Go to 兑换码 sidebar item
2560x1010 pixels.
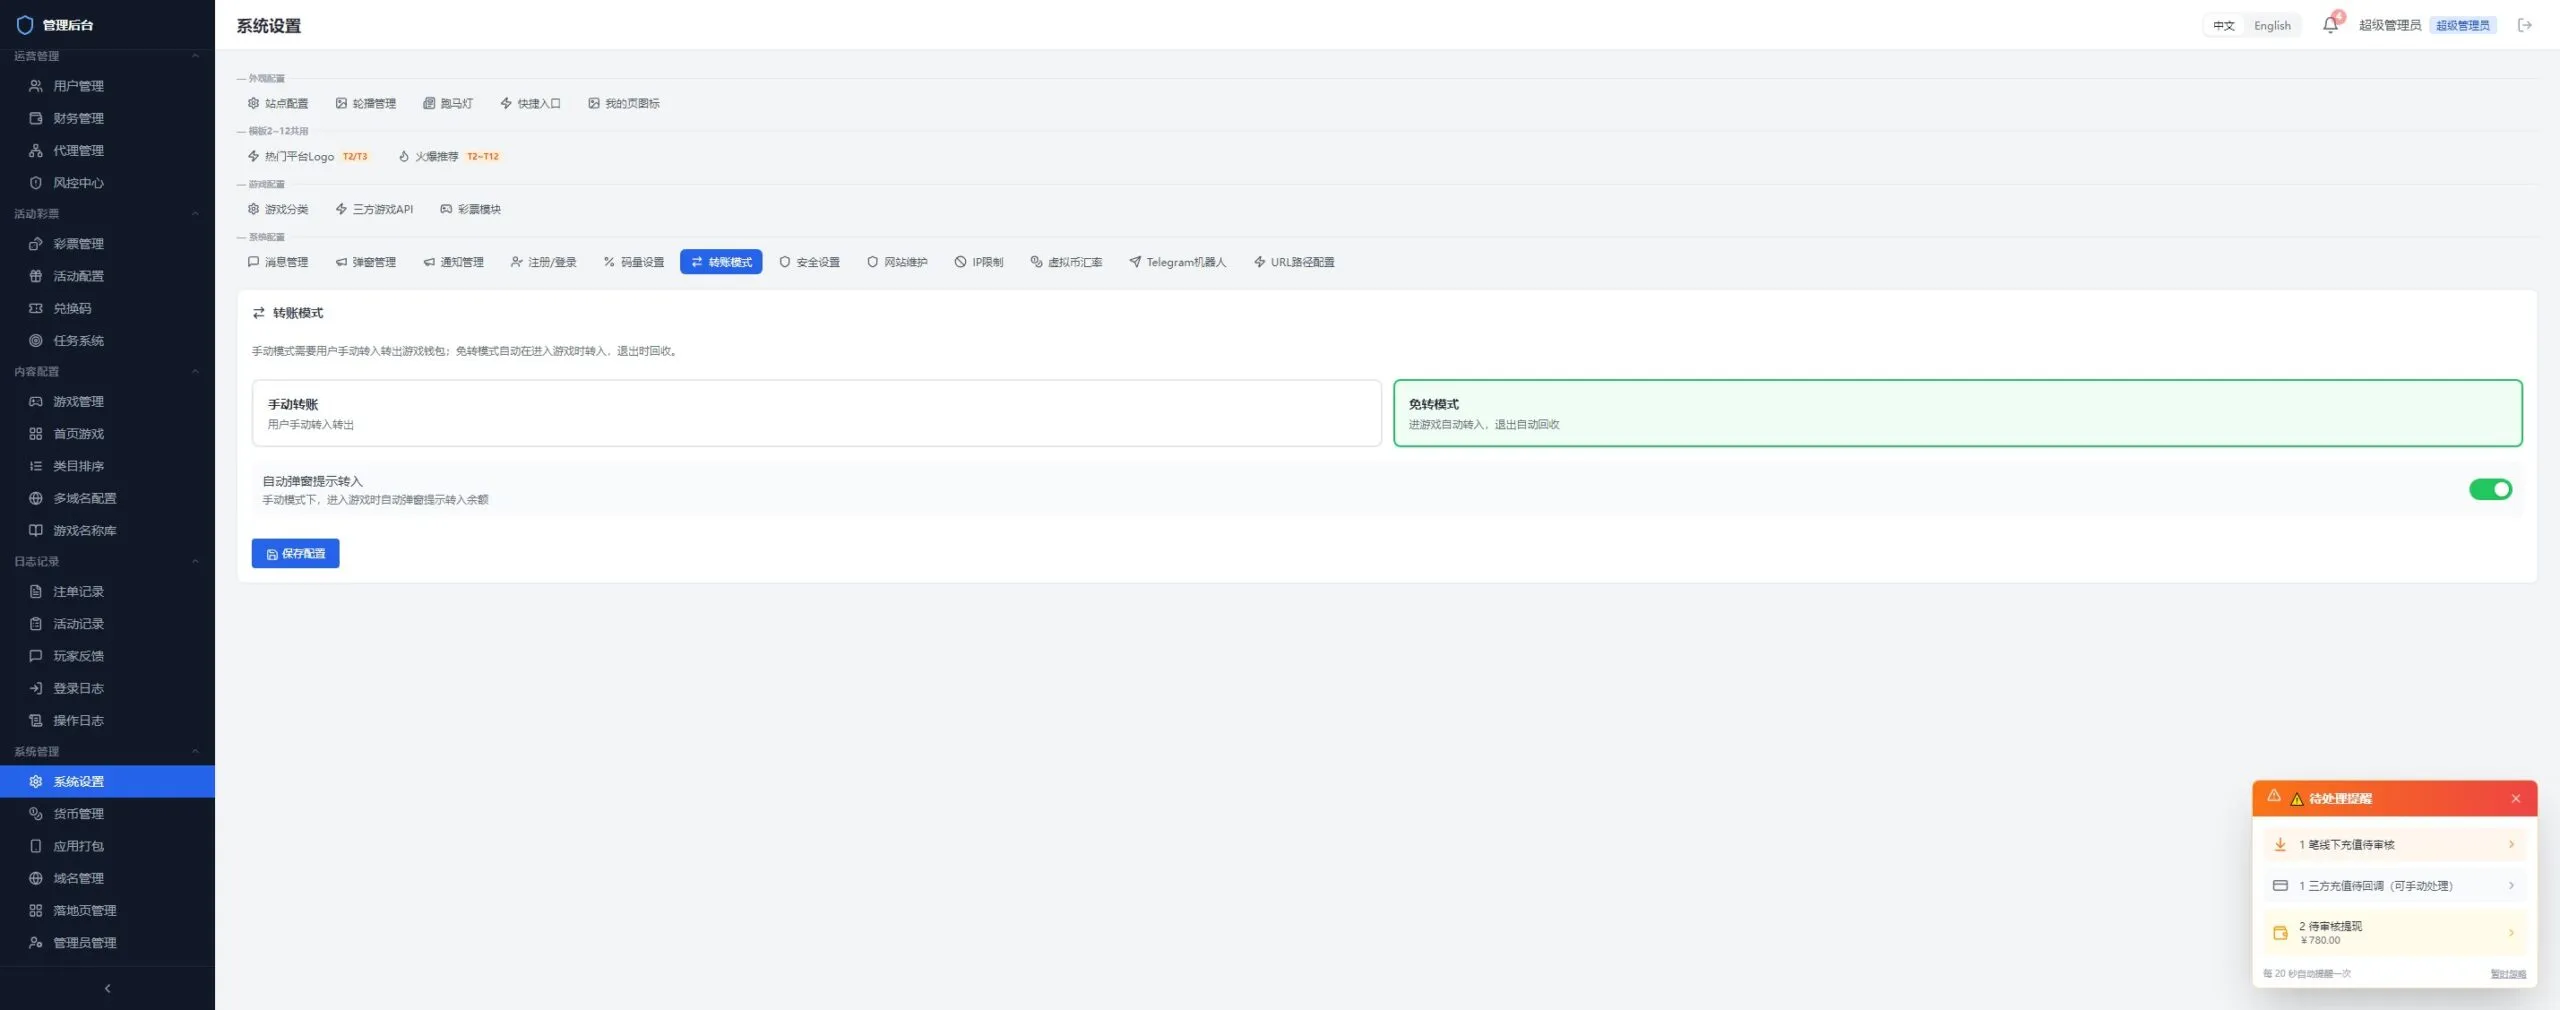pyautogui.click(x=107, y=308)
